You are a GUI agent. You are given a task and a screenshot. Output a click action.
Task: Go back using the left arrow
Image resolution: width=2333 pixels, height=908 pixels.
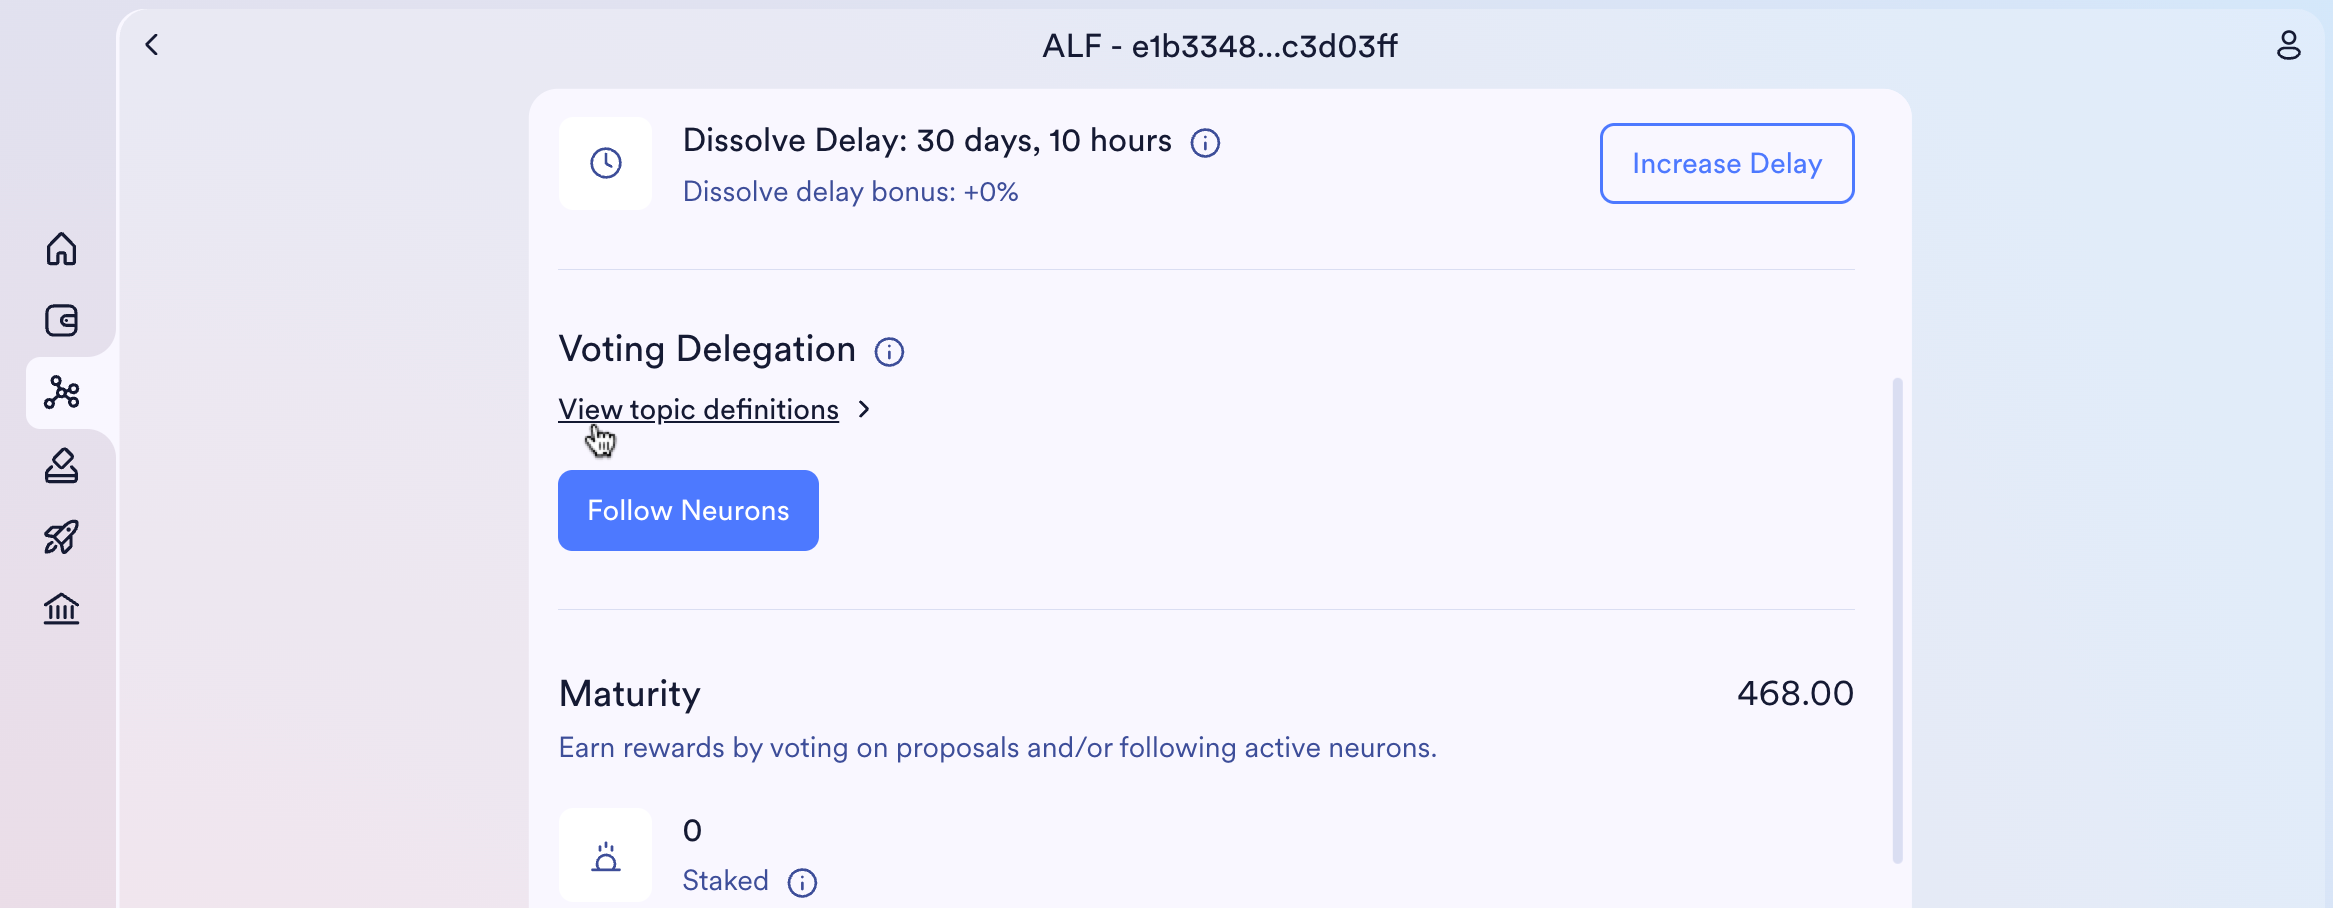[x=153, y=45]
